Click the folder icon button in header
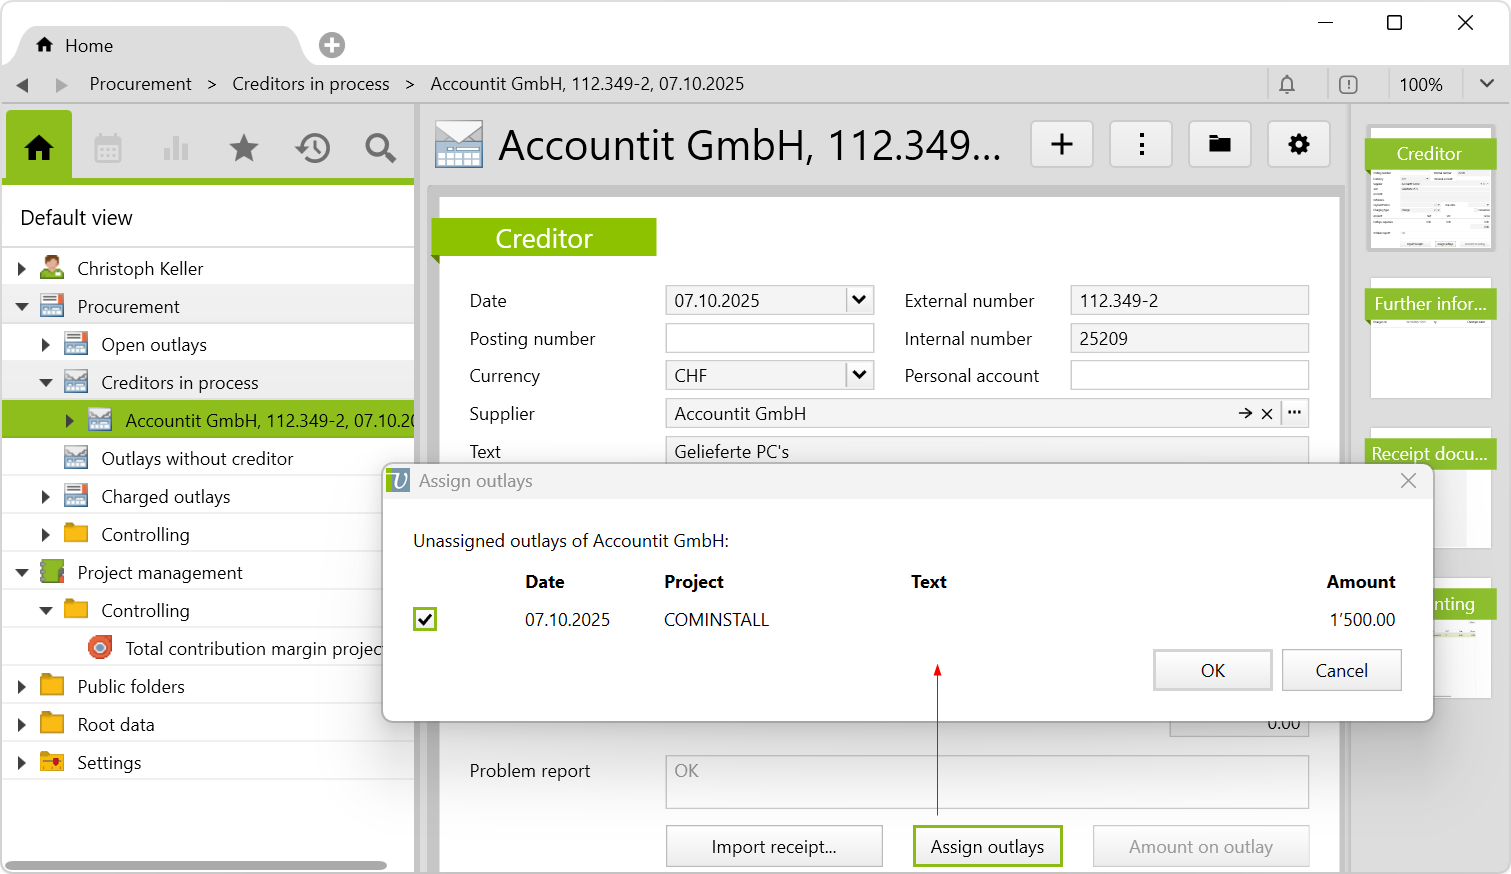Image resolution: width=1511 pixels, height=874 pixels. click(1219, 145)
